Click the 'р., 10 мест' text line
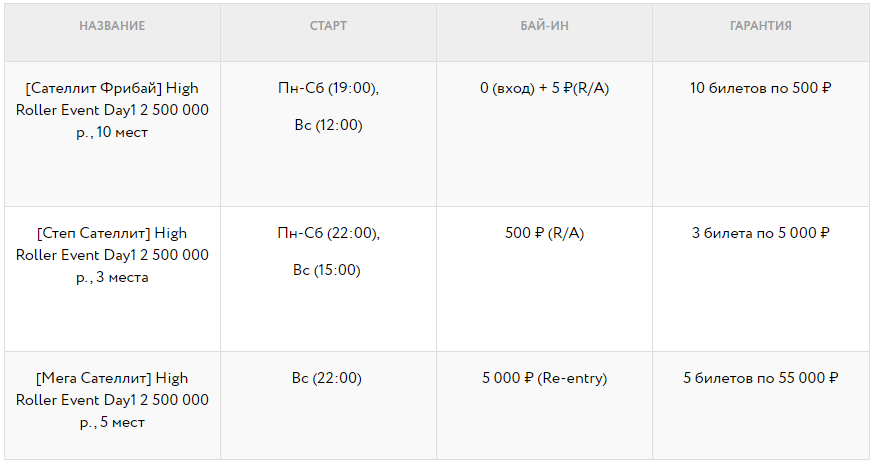Screen dimensions: 874x464 click(112, 132)
